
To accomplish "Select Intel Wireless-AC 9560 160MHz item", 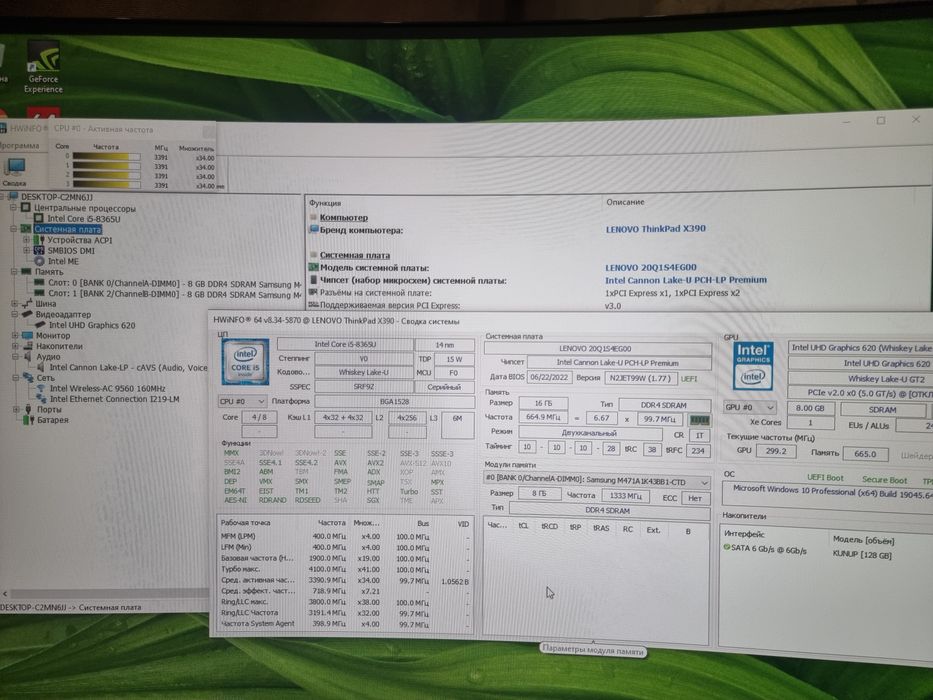I will [107, 389].
